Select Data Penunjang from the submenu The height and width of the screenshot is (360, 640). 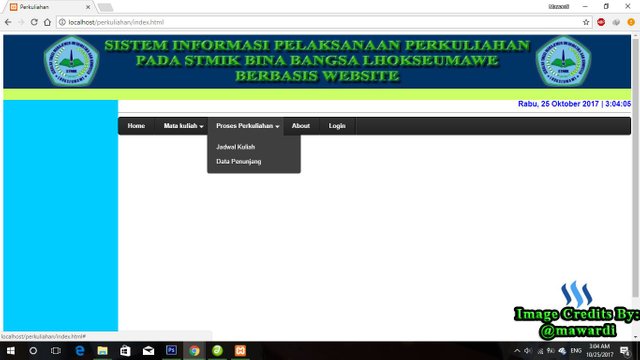pyautogui.click(x=239, y=161)
